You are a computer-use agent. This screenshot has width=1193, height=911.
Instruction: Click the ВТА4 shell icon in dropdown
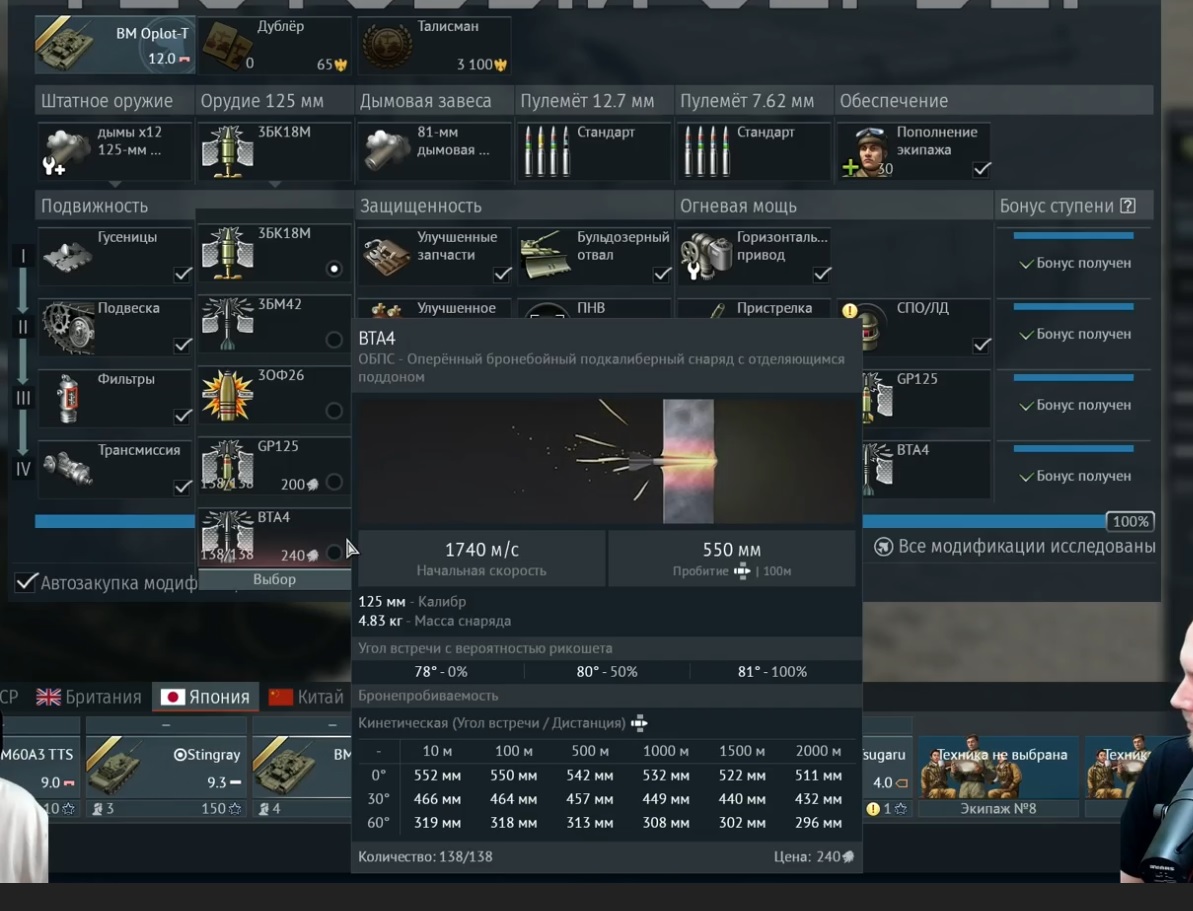pyautogui.click(x=227, y=537)
